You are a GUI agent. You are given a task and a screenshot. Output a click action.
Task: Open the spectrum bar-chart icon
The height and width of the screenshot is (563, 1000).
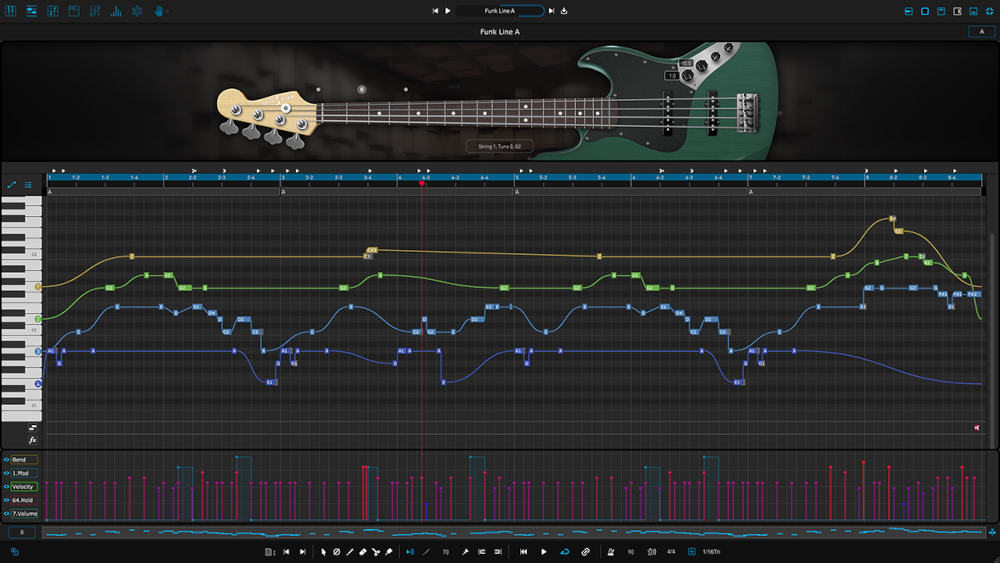[116, 11]
